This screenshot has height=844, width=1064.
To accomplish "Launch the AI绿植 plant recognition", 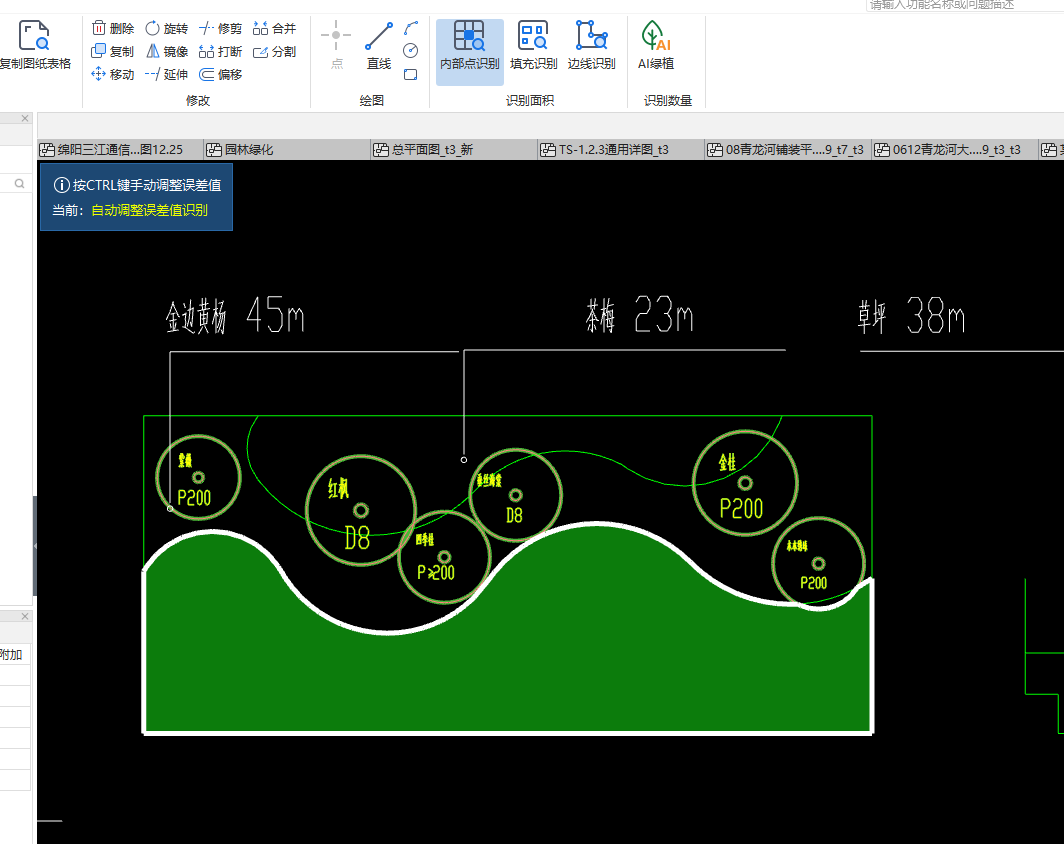I will pyautogui.click(x=656, y=46).
